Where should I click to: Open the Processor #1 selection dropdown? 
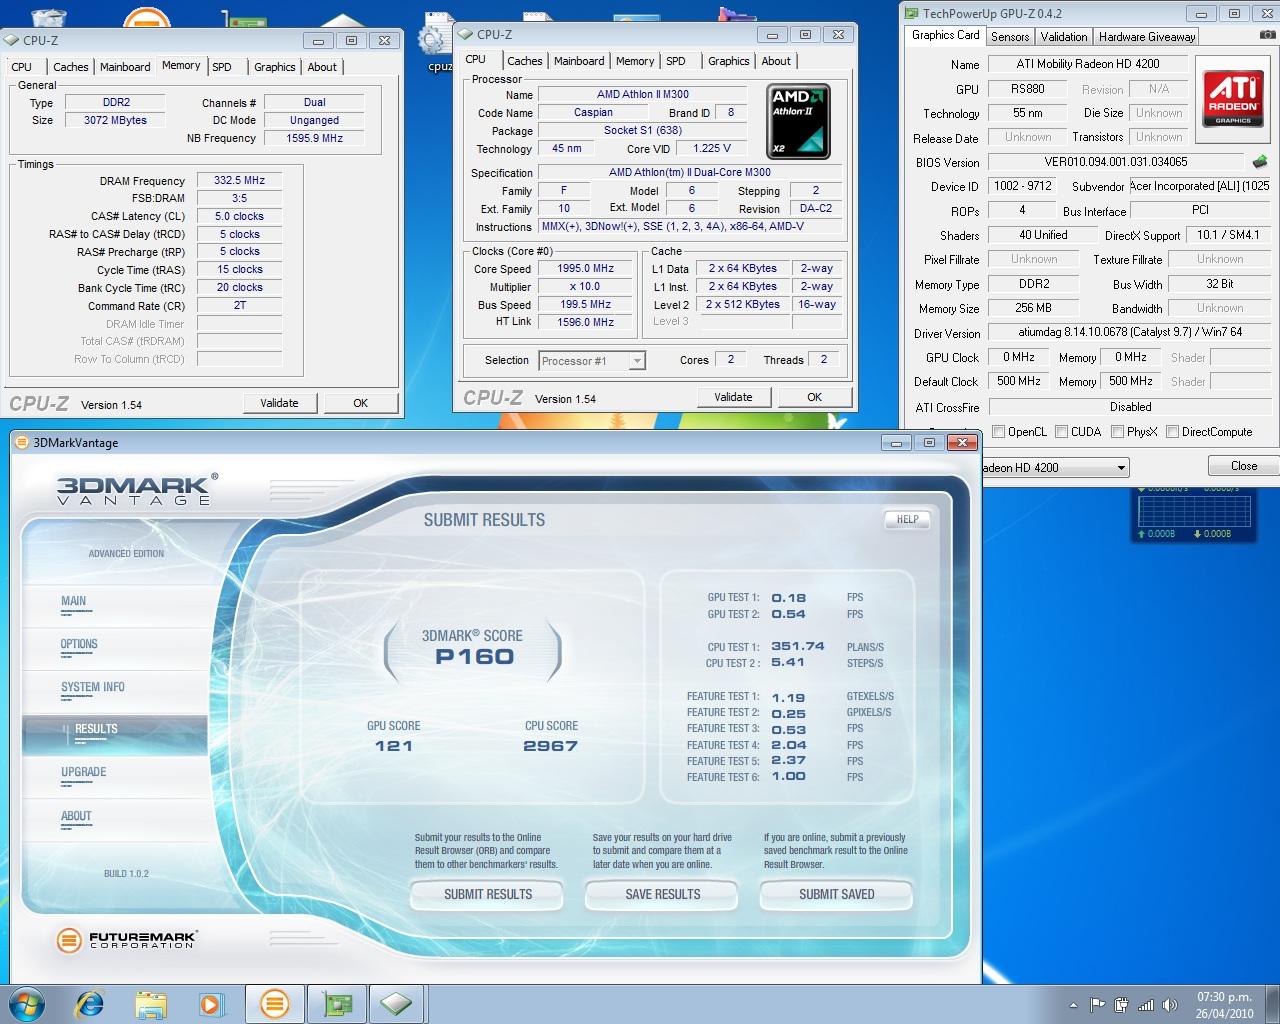click(592, 361)
